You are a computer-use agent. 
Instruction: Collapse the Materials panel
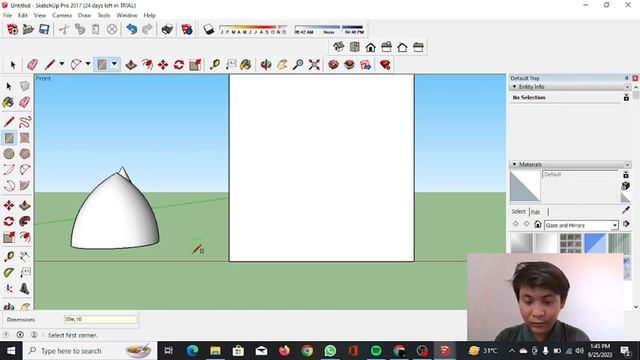pos(514,164)
